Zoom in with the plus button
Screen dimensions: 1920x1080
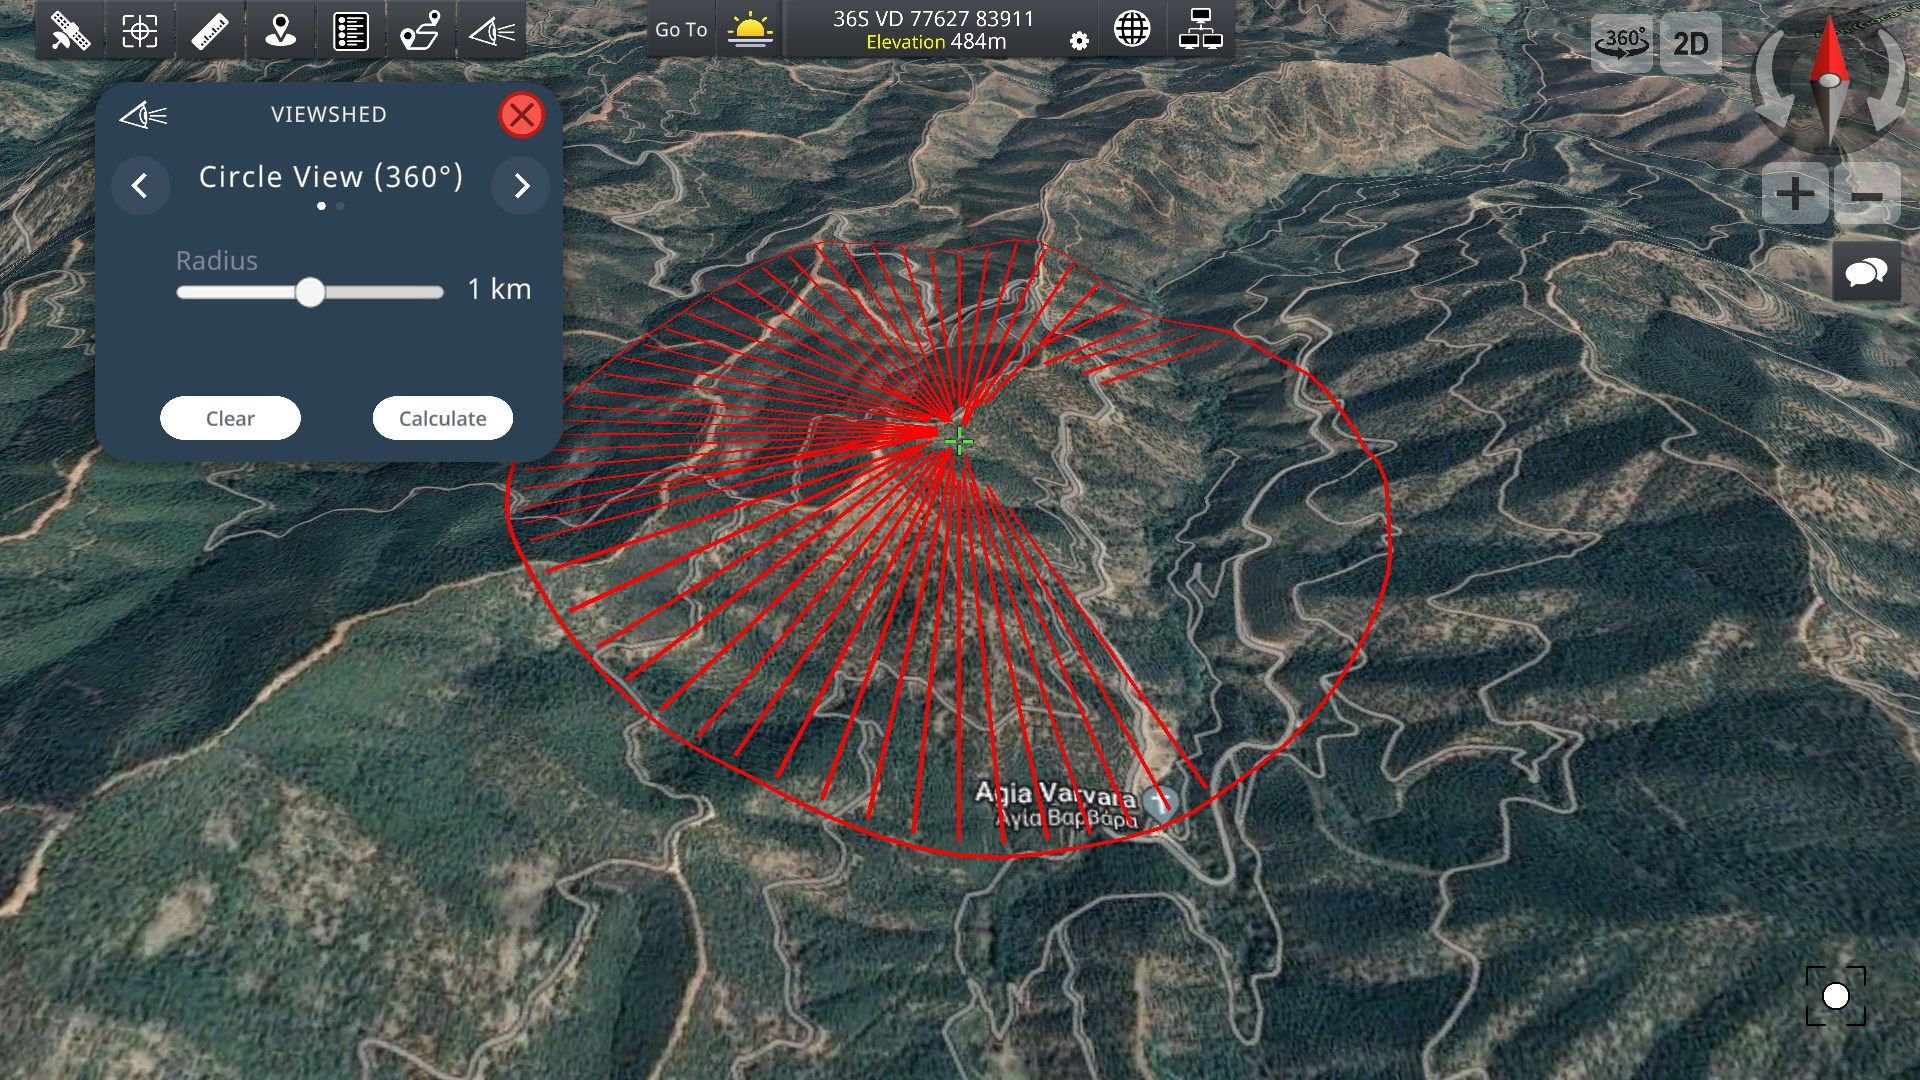(1795, 194)
